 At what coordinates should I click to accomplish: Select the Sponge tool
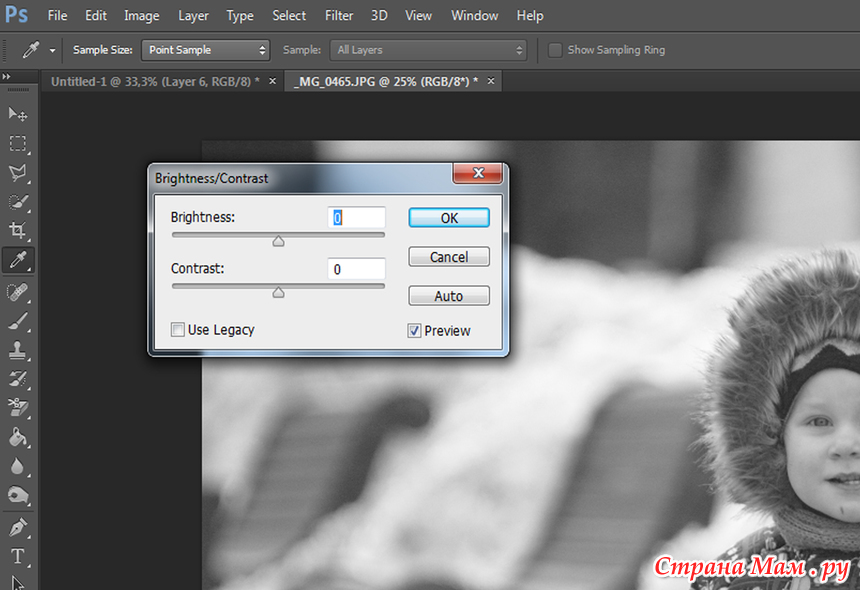point(18,496)
